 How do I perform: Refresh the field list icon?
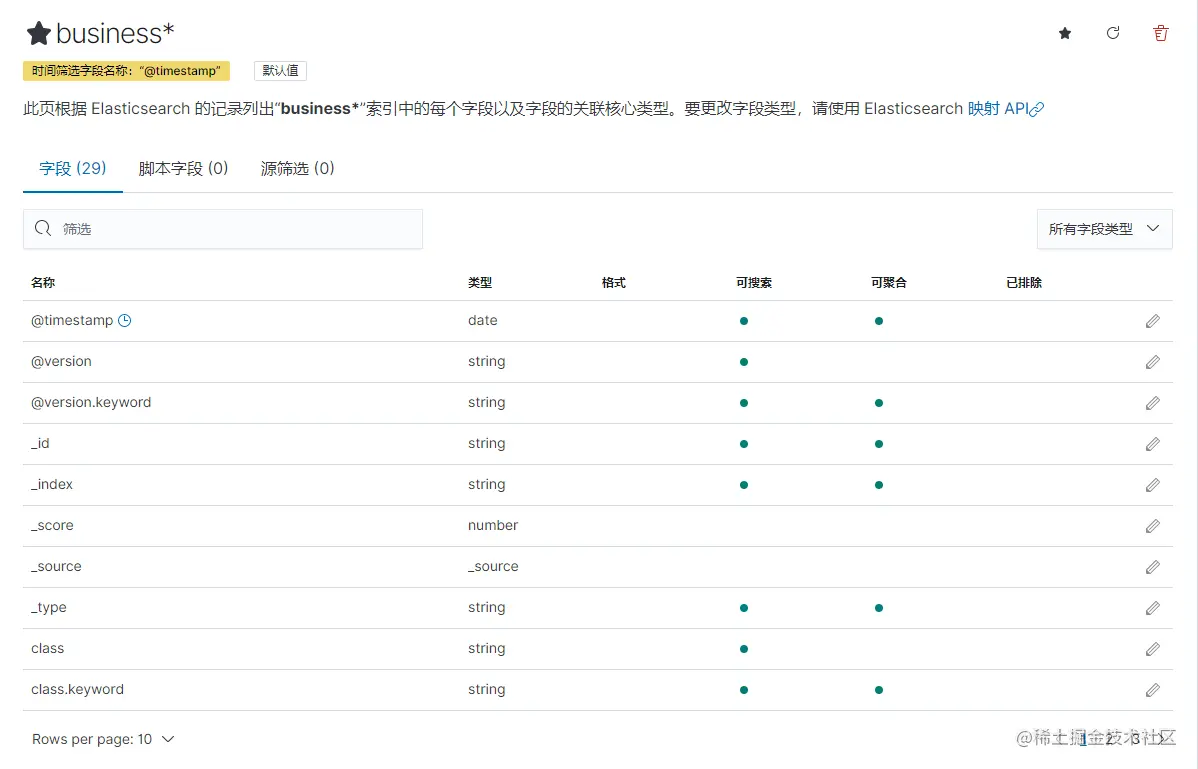[x=1112, y=33]
